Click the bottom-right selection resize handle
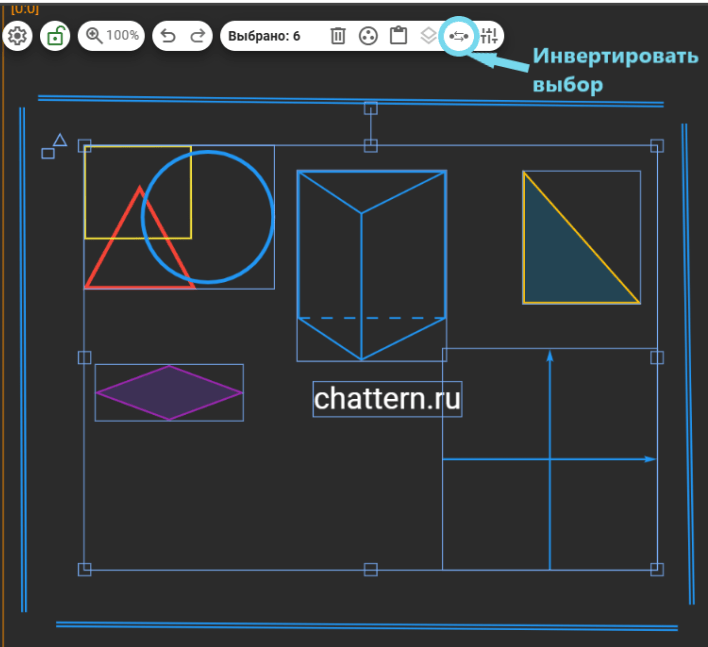The height and width of the screenshot is (647, 708). pyautogui.click(x=657, y=569)
